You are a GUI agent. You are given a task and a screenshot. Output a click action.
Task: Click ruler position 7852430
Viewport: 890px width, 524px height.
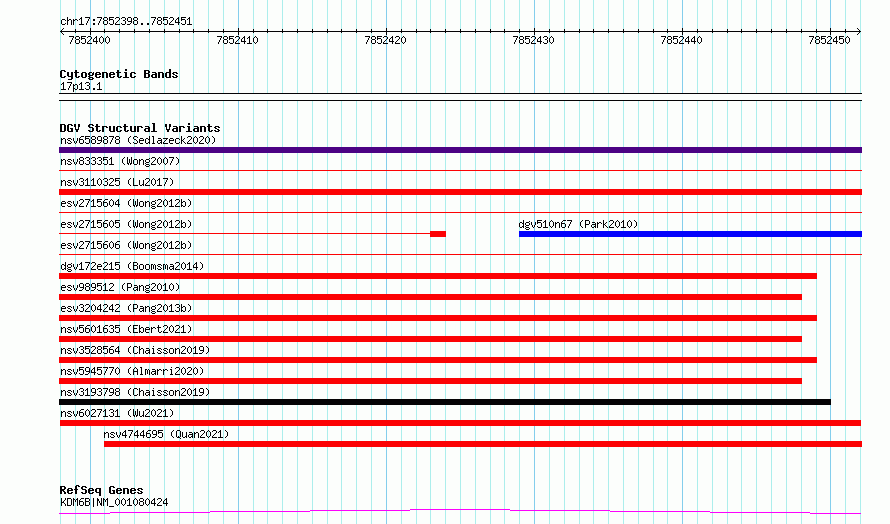534,40
